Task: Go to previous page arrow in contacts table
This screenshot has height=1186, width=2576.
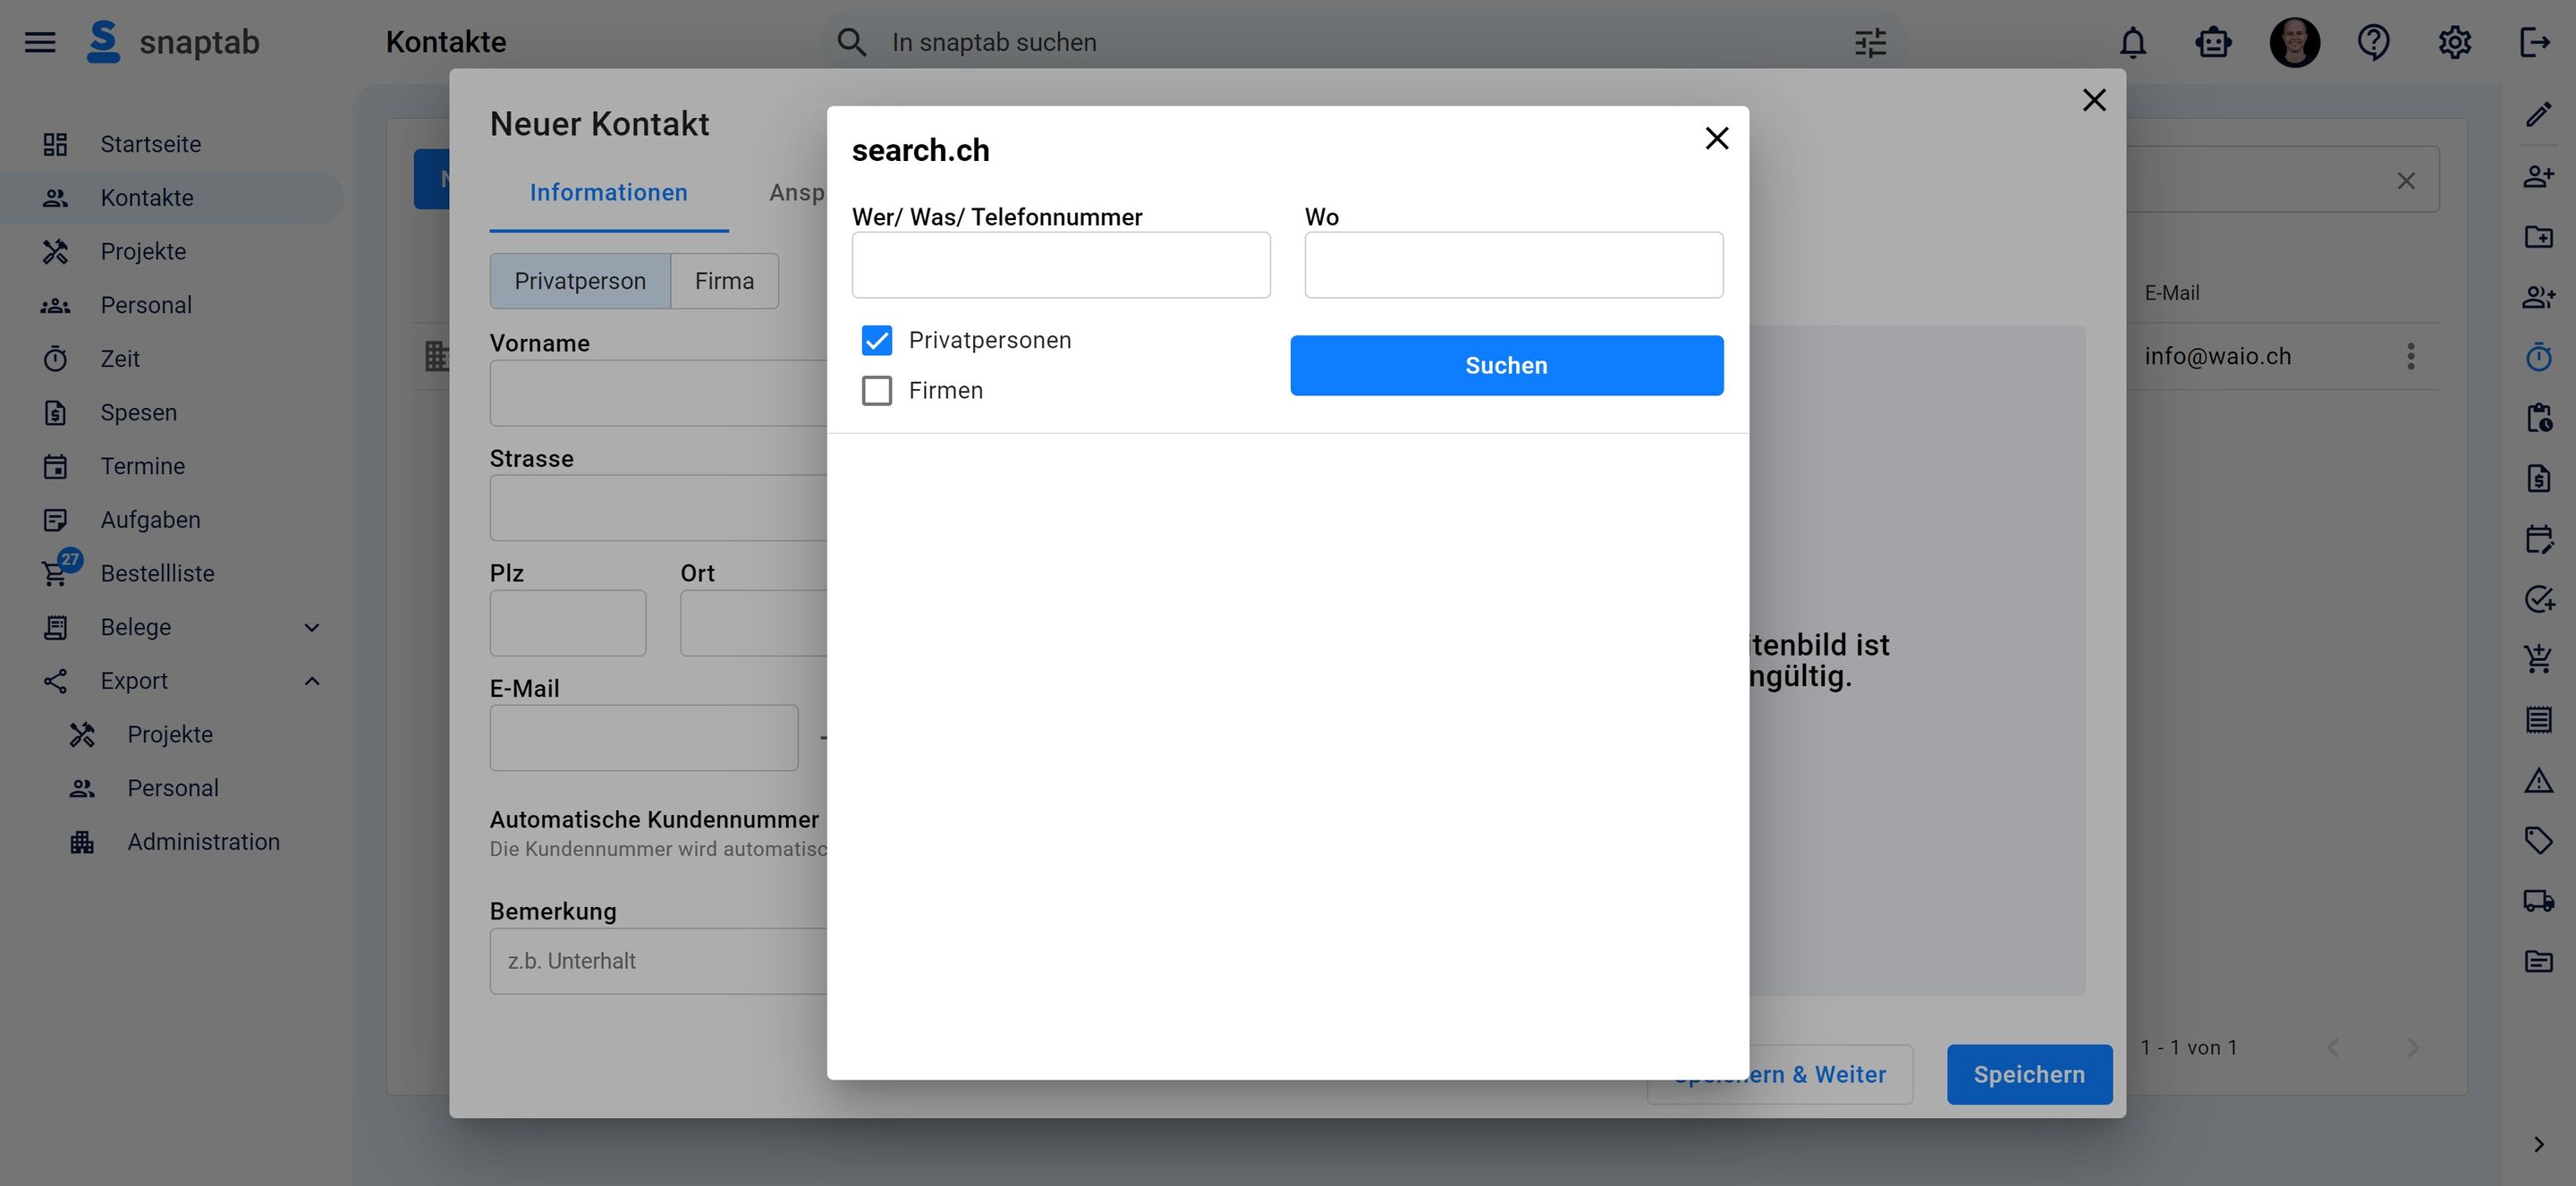Action: click(x=2333, y=1047)
